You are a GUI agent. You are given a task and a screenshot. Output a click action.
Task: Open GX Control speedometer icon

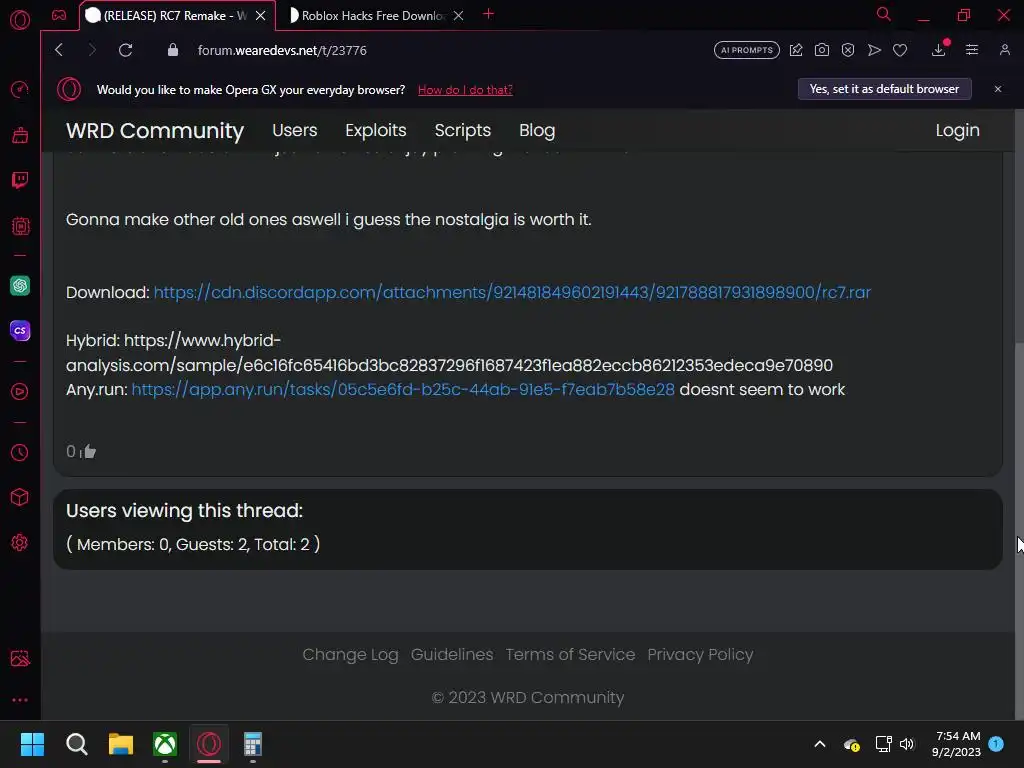tap(20, 89)
